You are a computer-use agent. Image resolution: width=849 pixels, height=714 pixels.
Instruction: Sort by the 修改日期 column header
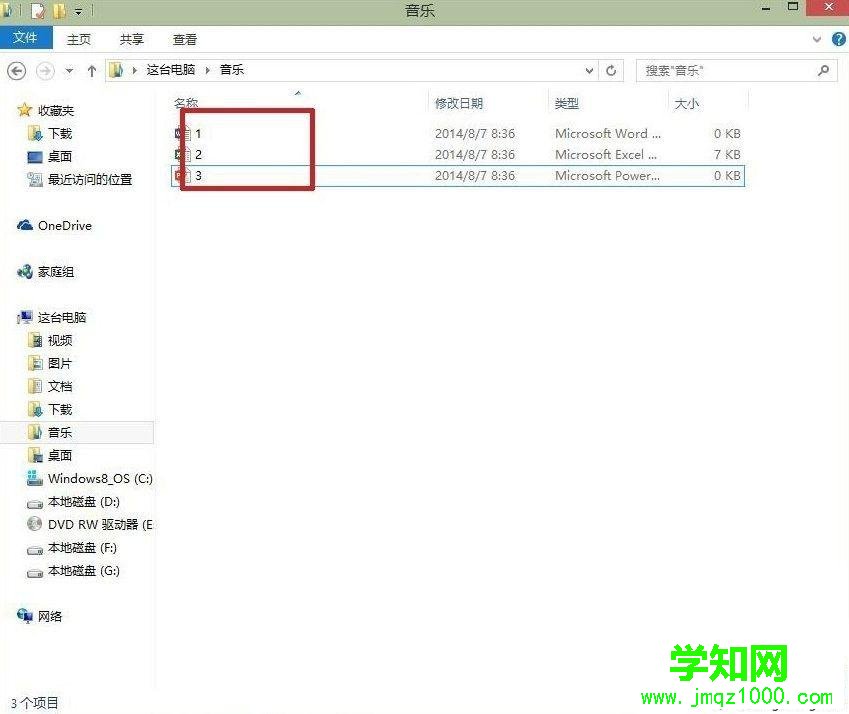click(x=459, y=103)
